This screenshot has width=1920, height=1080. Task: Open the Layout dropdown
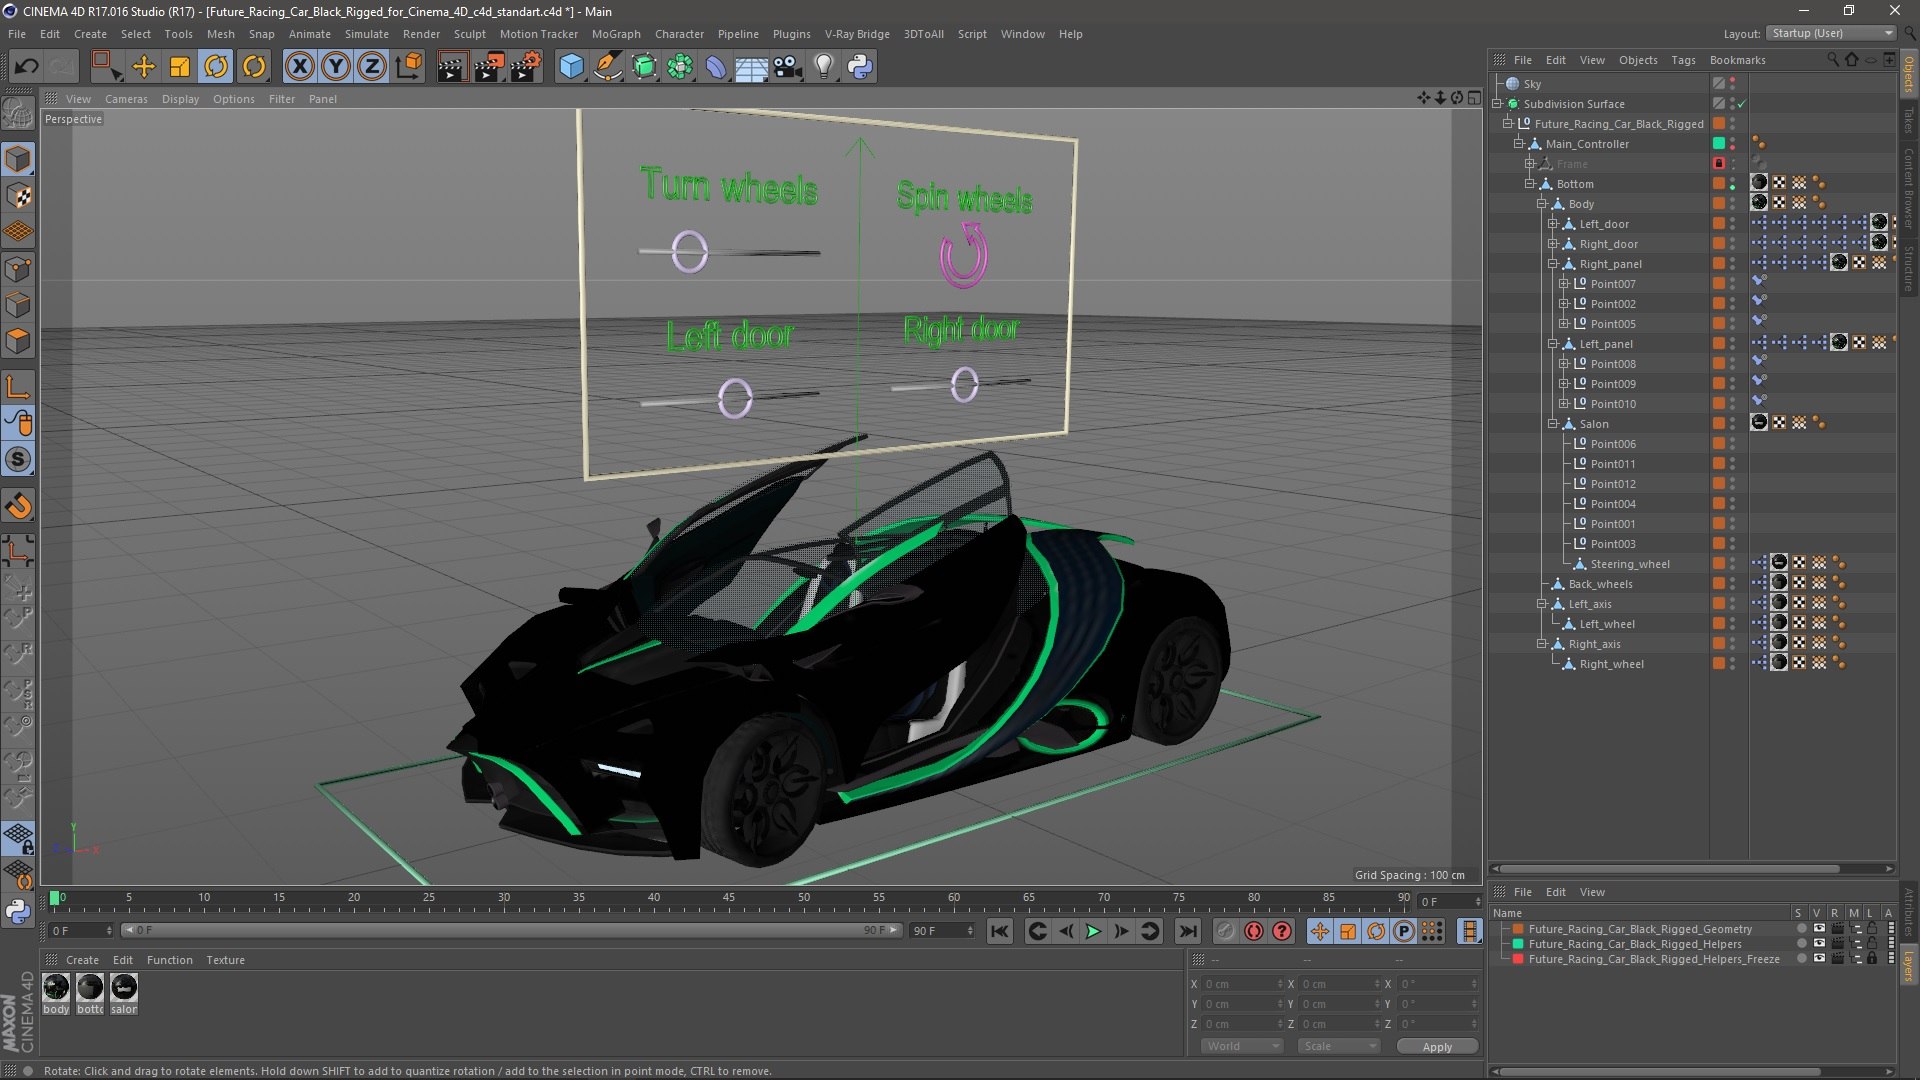coord(1831,33)
